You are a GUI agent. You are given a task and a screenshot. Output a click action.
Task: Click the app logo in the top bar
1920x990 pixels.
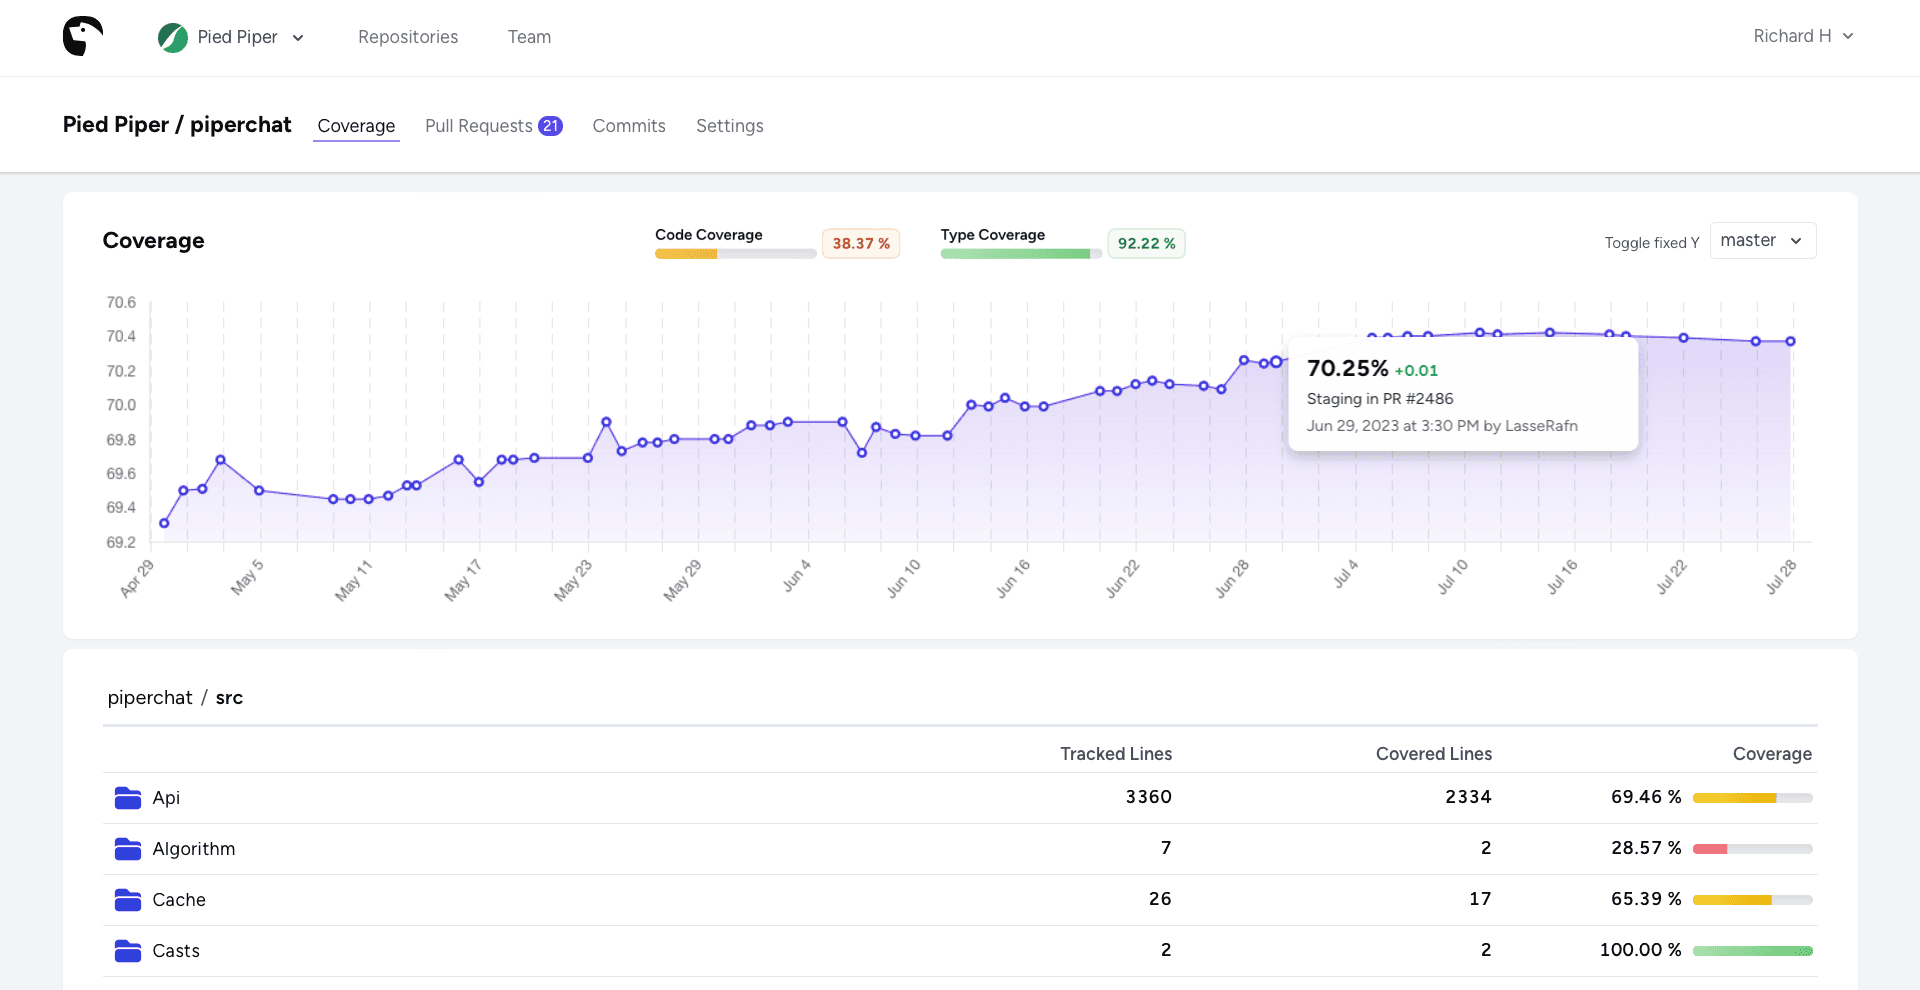[83, 36]
